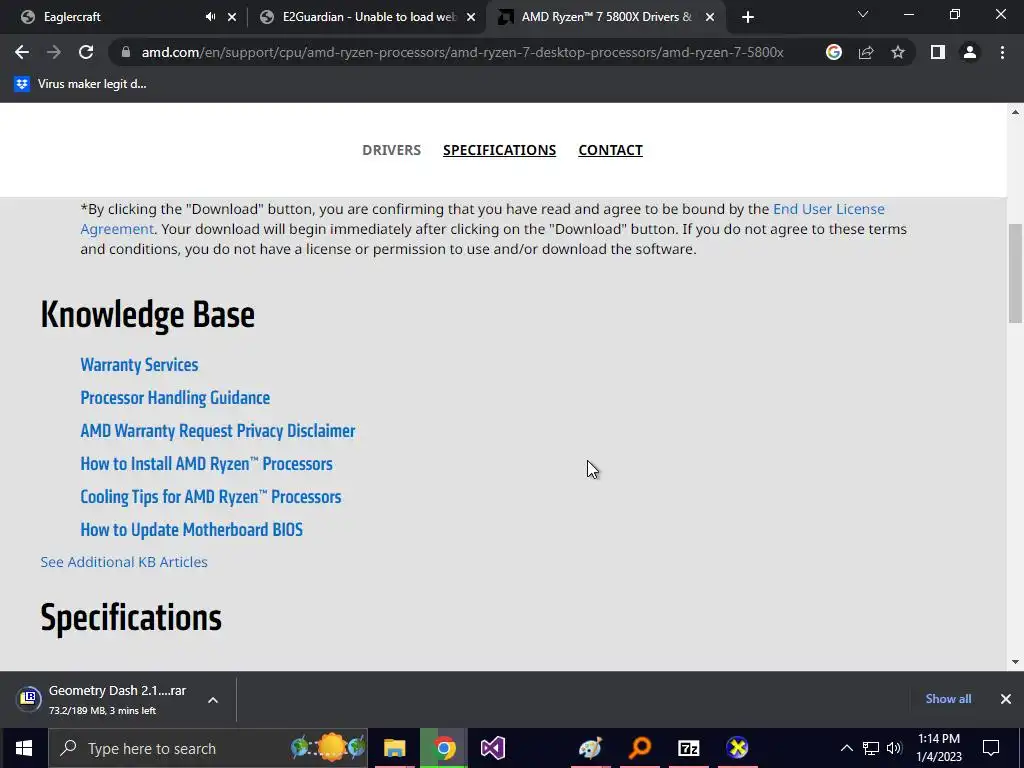Open 7-Zip from the taskbar
This screenshot has height=768, width=1024.
click(688, 748)
